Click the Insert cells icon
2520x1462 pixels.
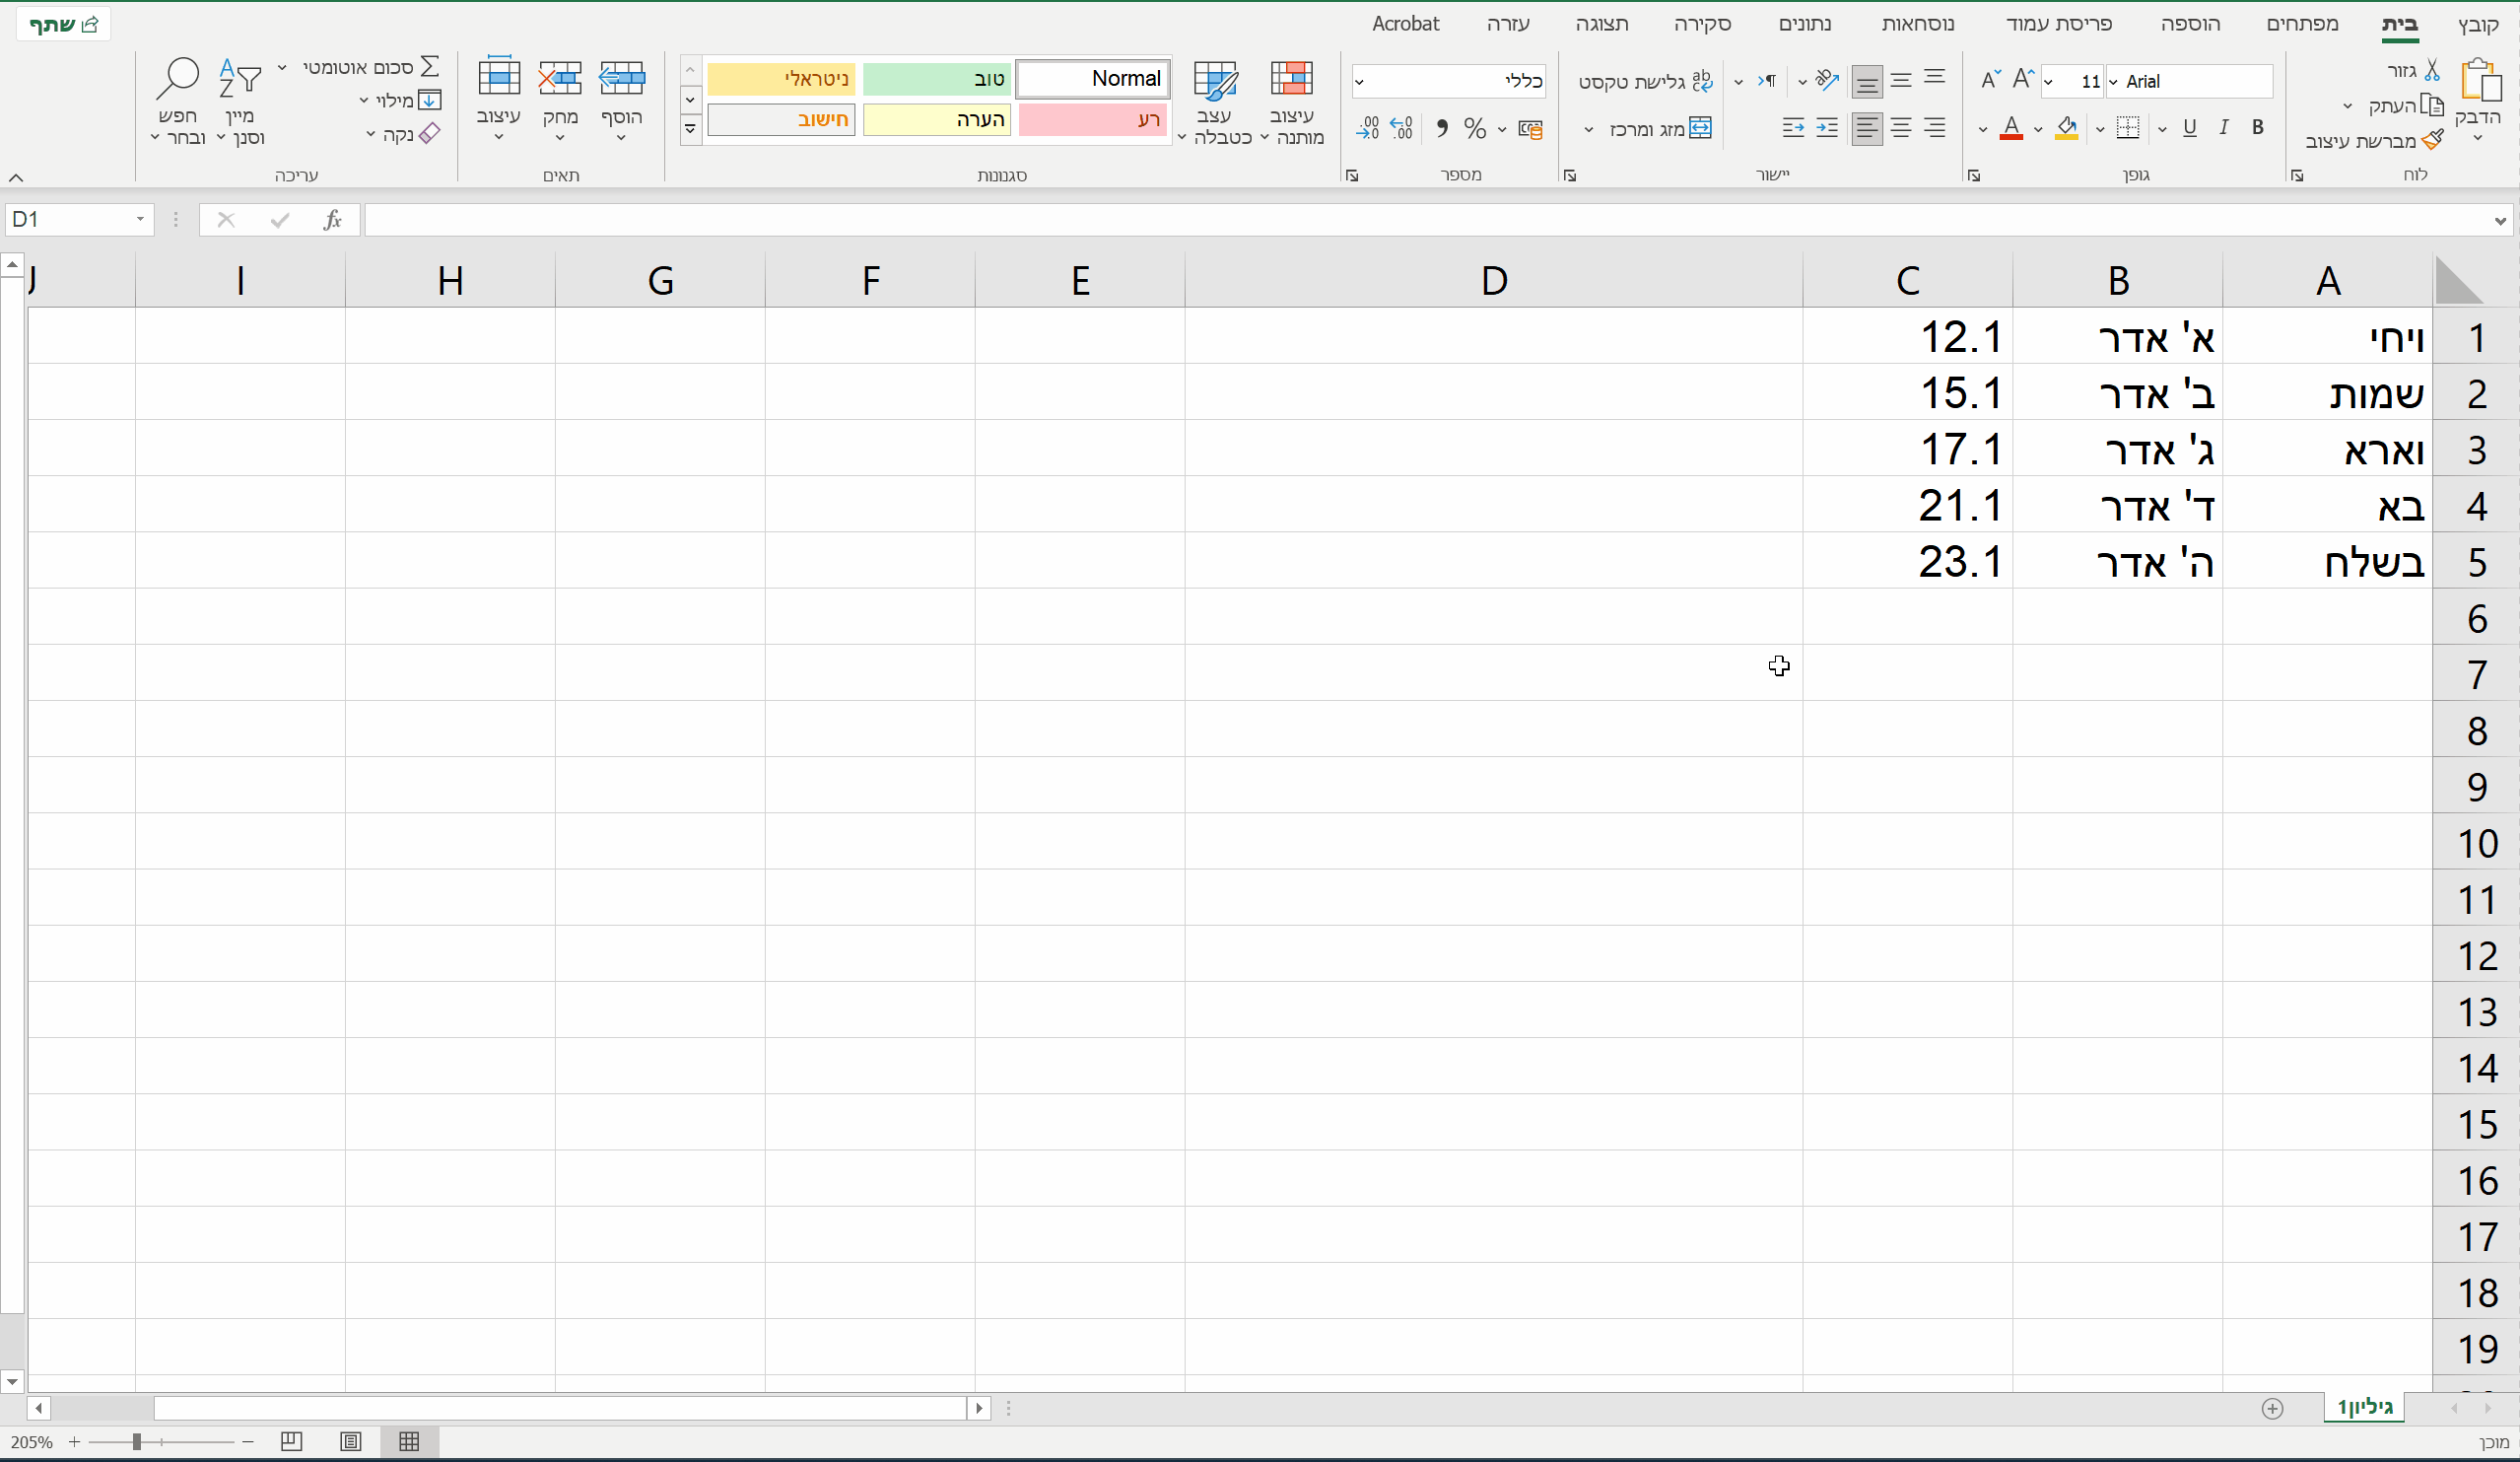point(621,80)
